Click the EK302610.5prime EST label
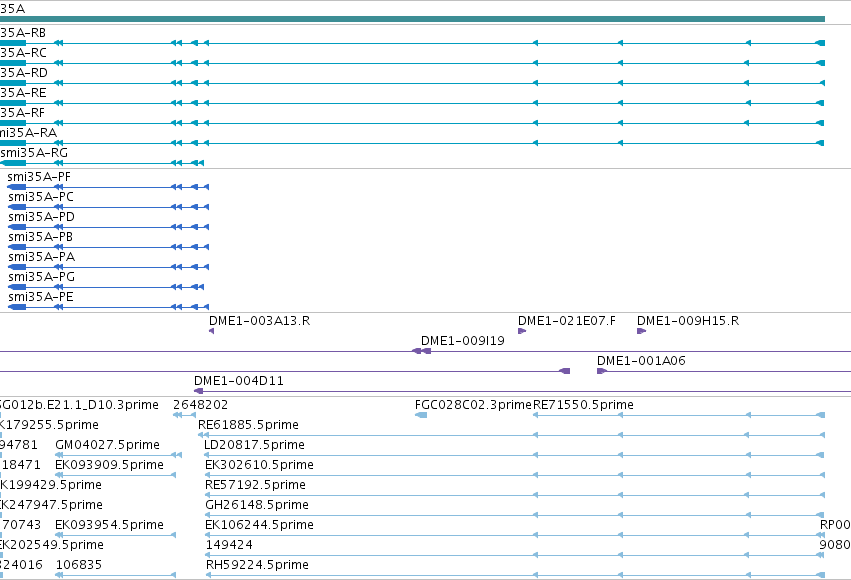The height and width of the screenshot is (580, 851). (259, 465)
